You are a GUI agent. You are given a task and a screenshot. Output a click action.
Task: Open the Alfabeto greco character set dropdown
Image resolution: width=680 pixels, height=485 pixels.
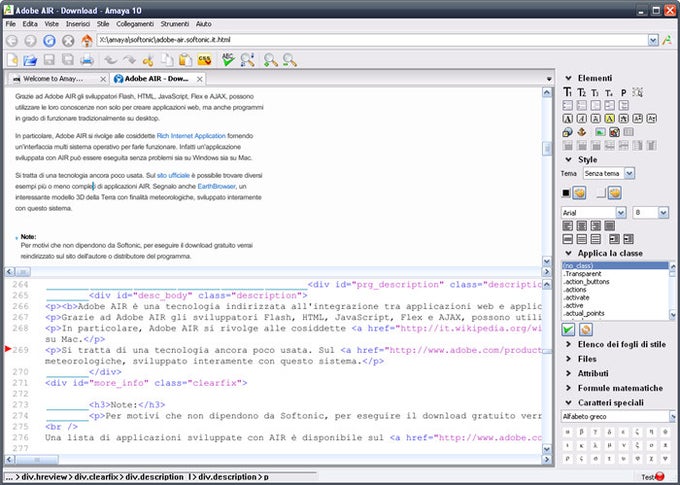672,416
